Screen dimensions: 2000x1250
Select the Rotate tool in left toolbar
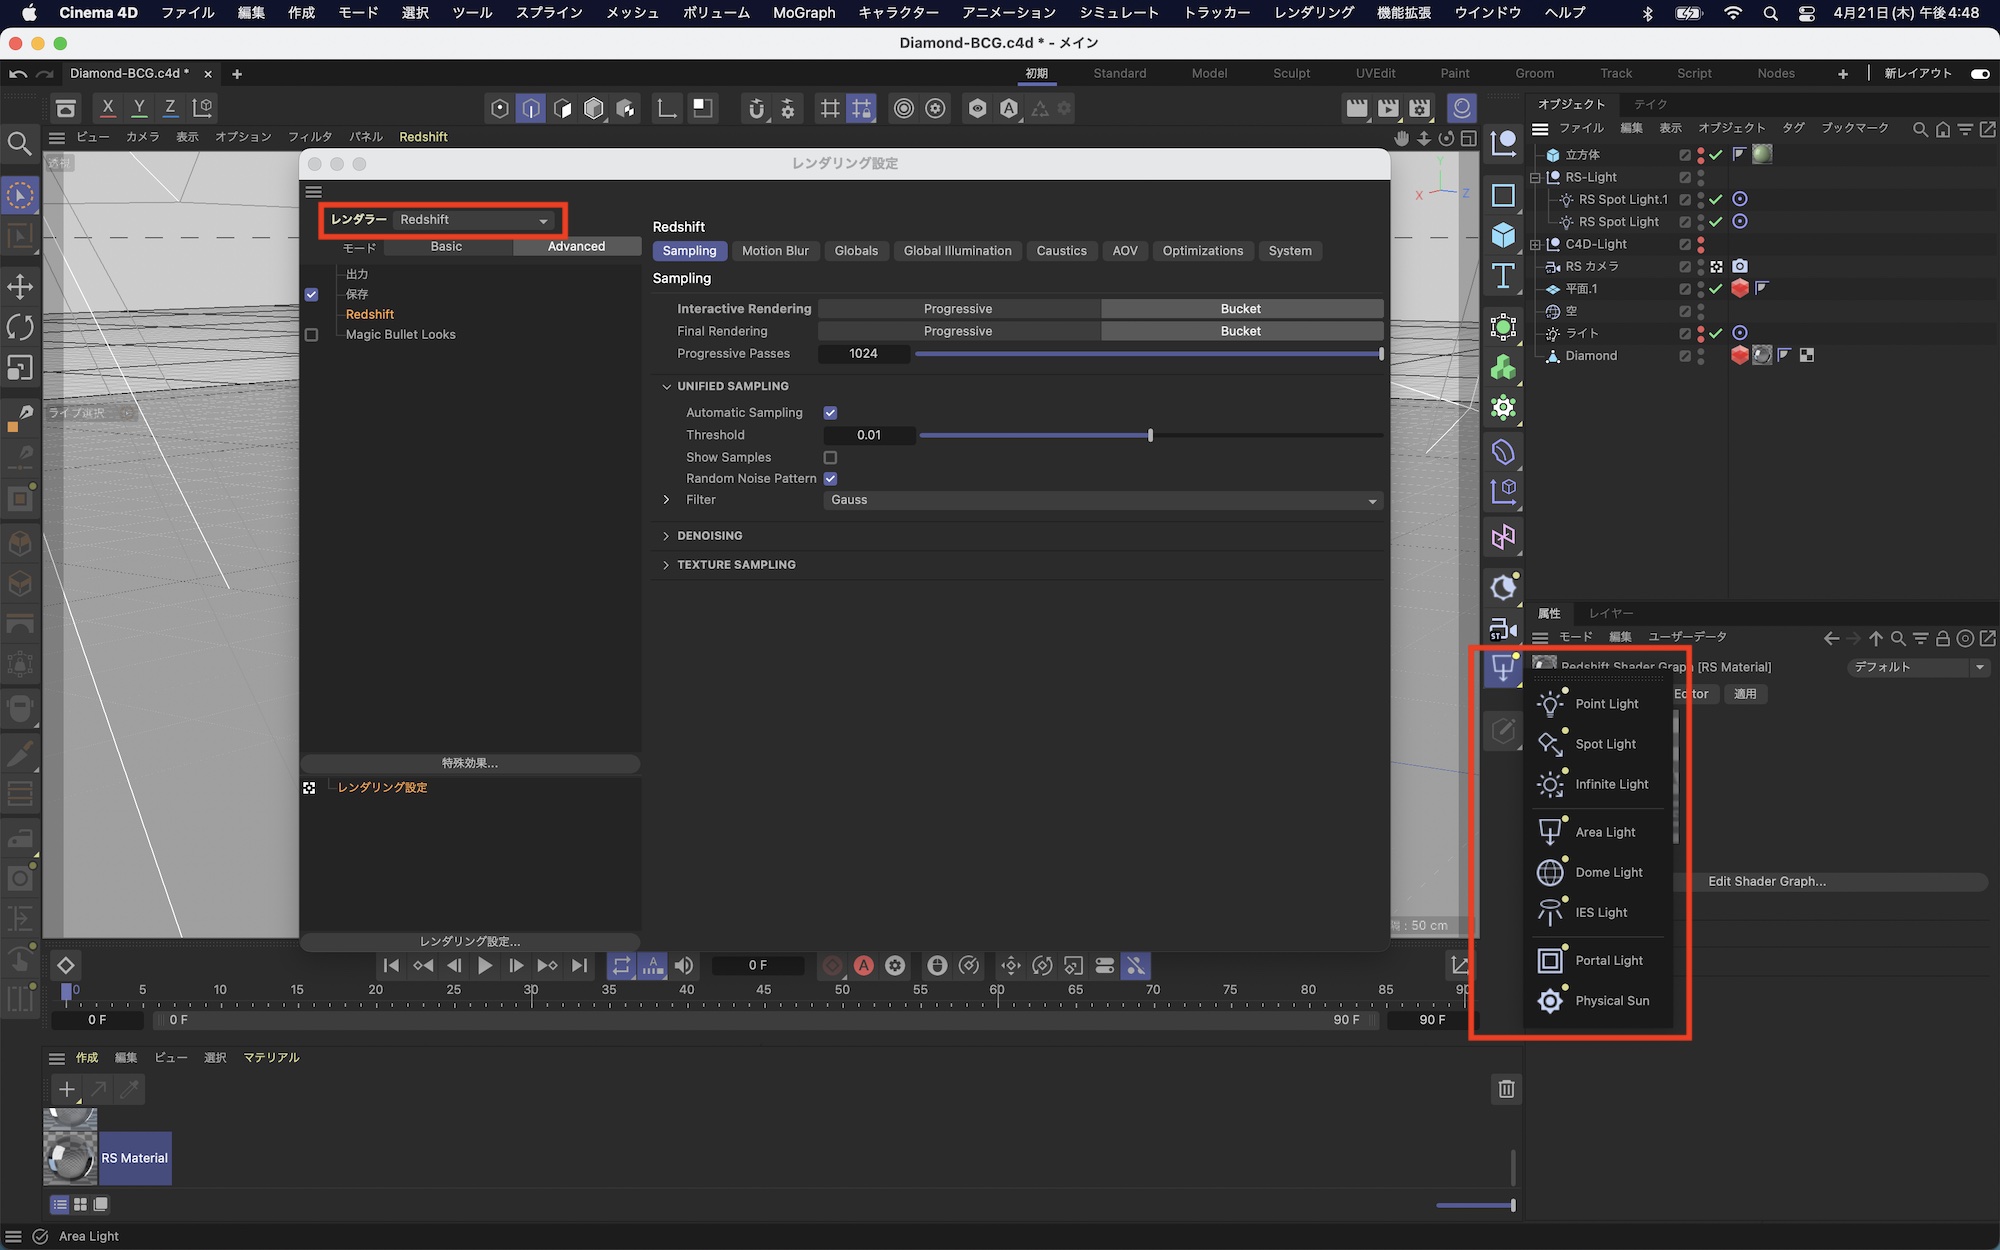coord(20,327)
